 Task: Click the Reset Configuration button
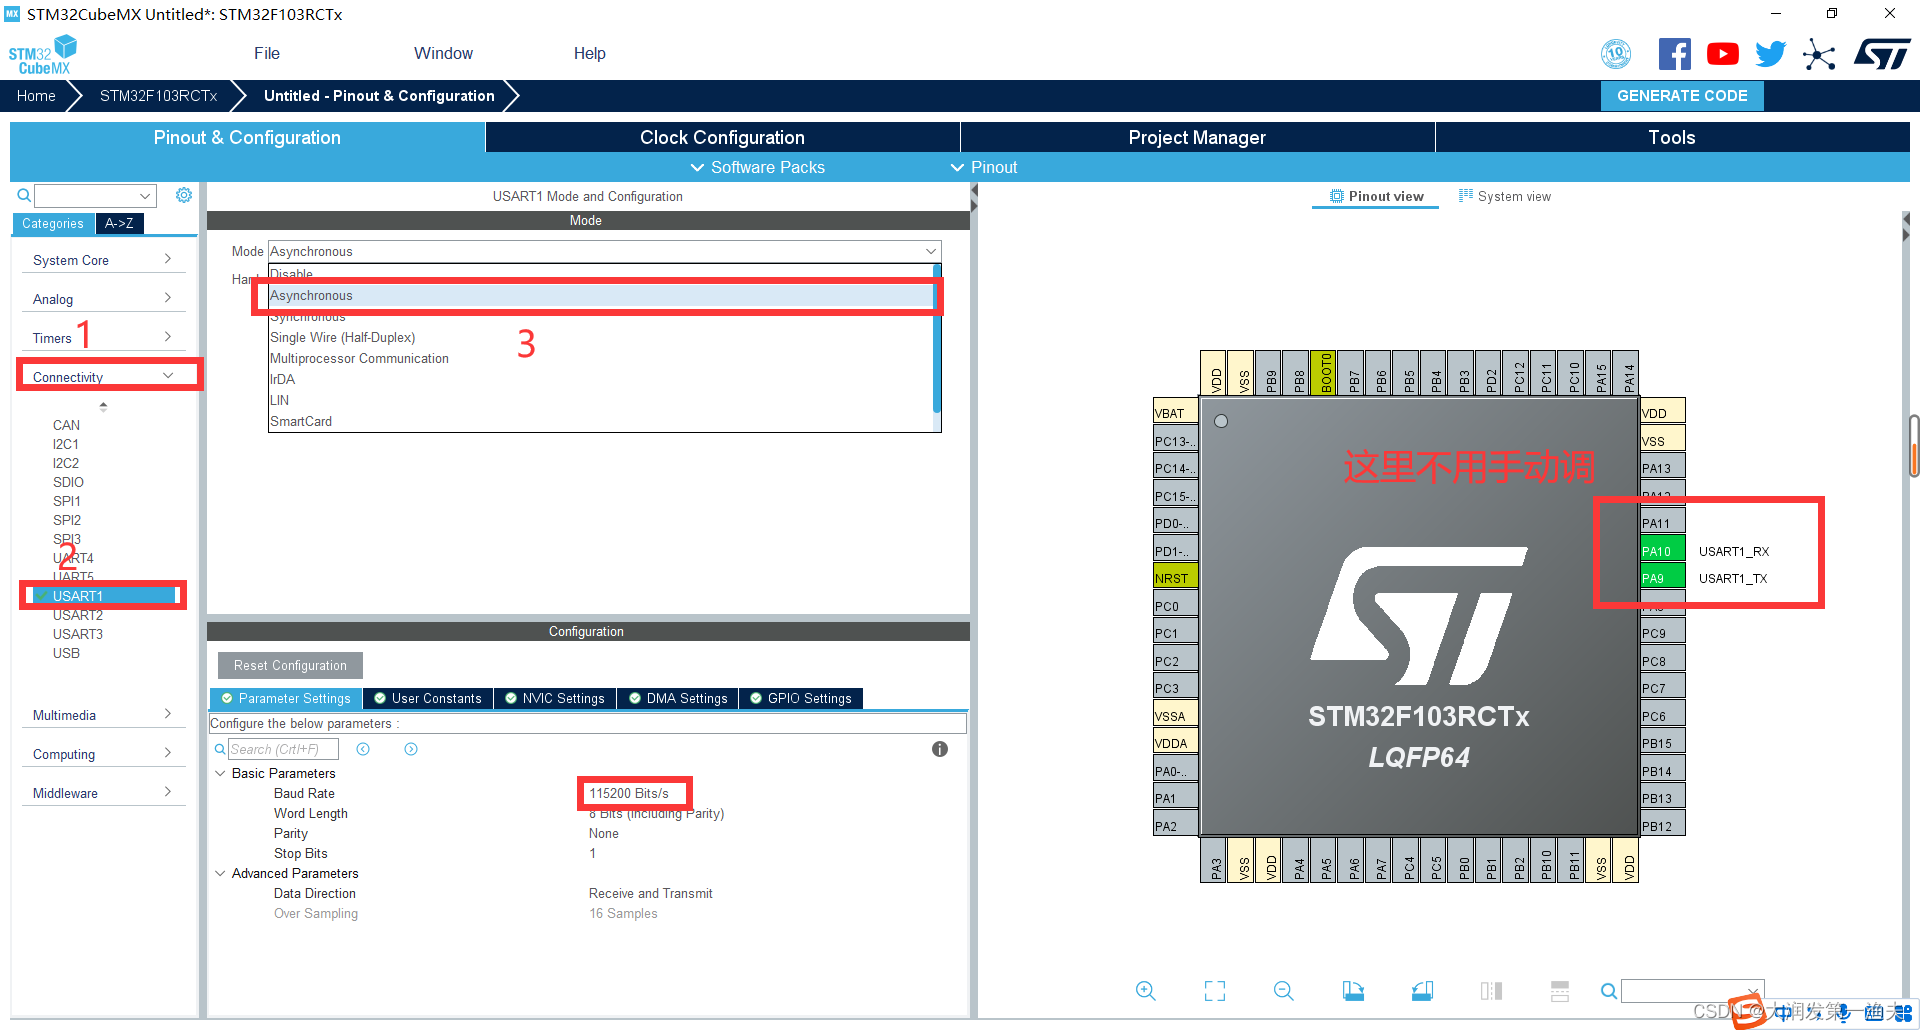click(x=289, y=665)
